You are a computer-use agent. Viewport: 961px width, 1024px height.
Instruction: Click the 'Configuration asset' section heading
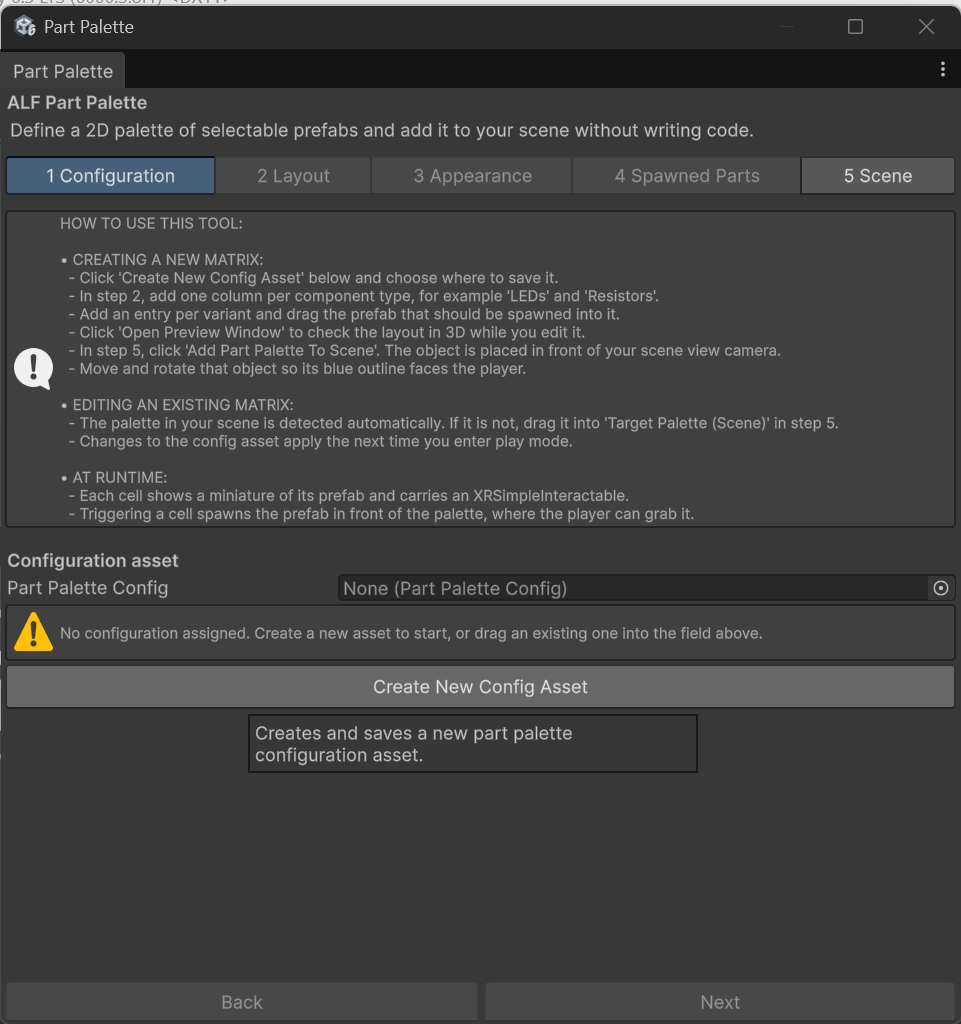click(93, 560)
